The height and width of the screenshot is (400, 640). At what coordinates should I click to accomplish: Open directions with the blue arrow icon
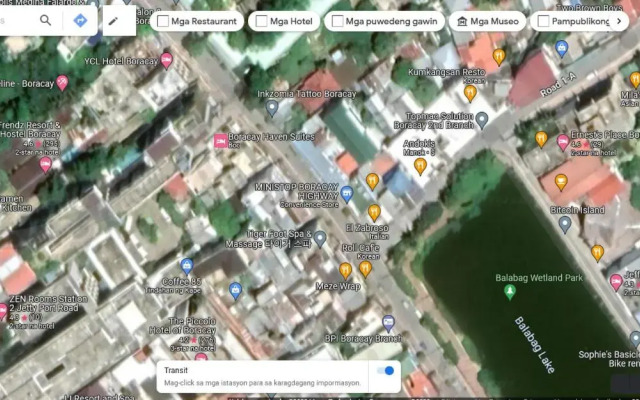80,20
